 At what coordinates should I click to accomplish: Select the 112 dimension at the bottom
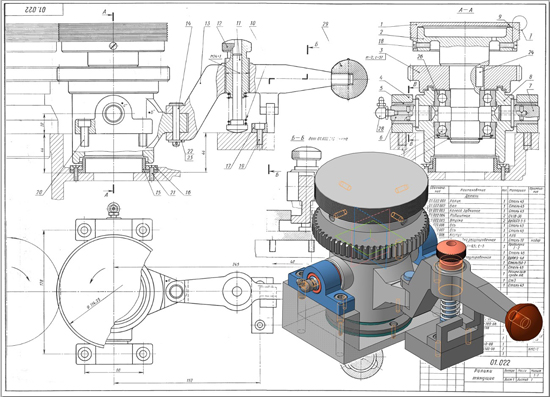(190, 380)
